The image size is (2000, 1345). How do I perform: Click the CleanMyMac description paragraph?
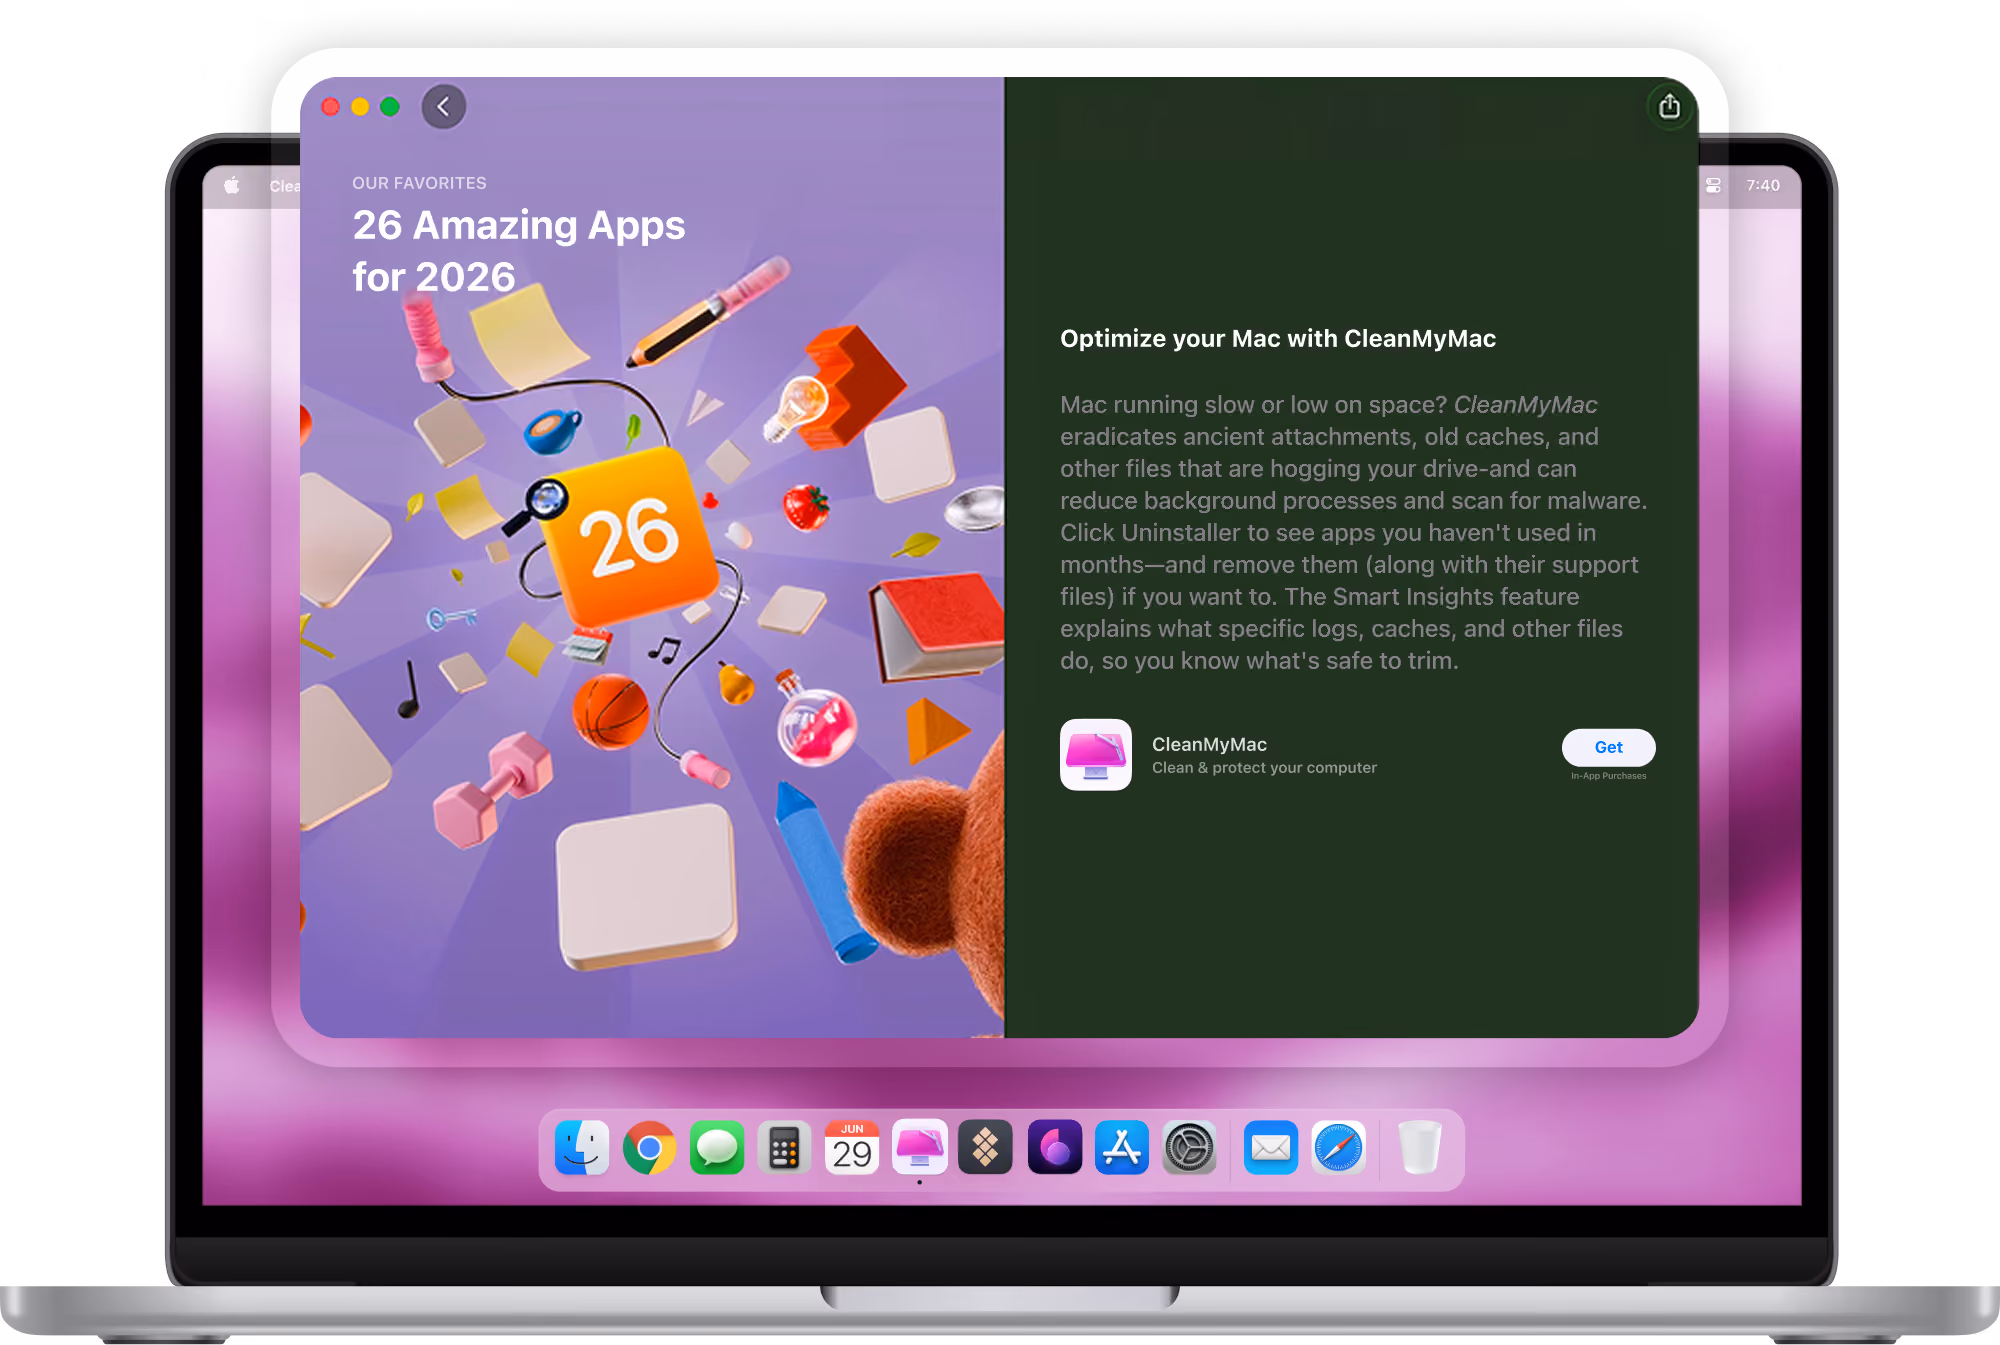click(x=1354, y=533)
